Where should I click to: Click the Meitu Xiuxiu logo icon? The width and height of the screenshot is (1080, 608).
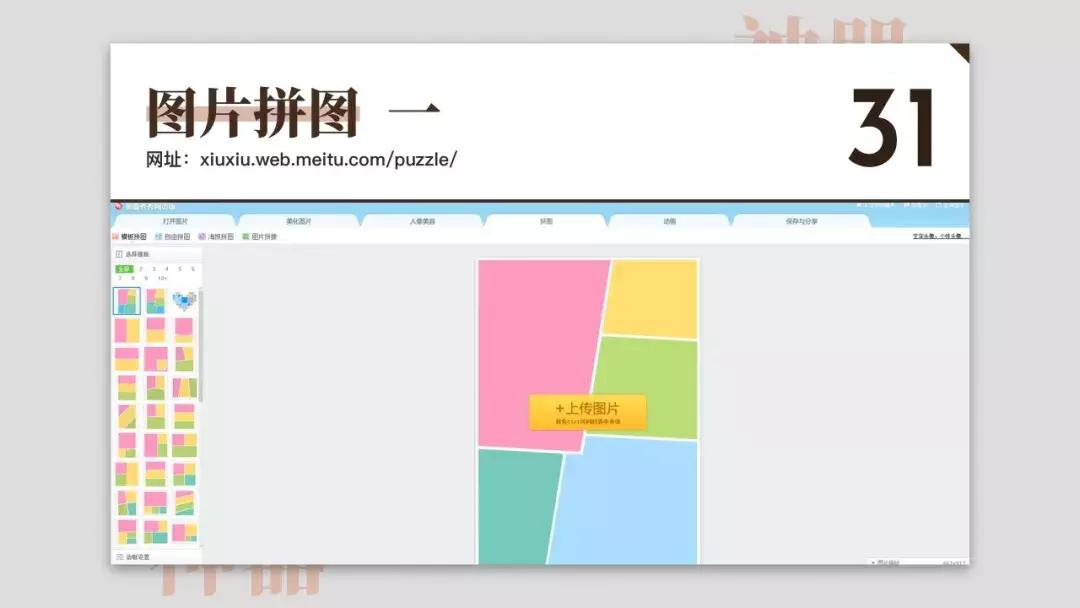coord(120,204)
